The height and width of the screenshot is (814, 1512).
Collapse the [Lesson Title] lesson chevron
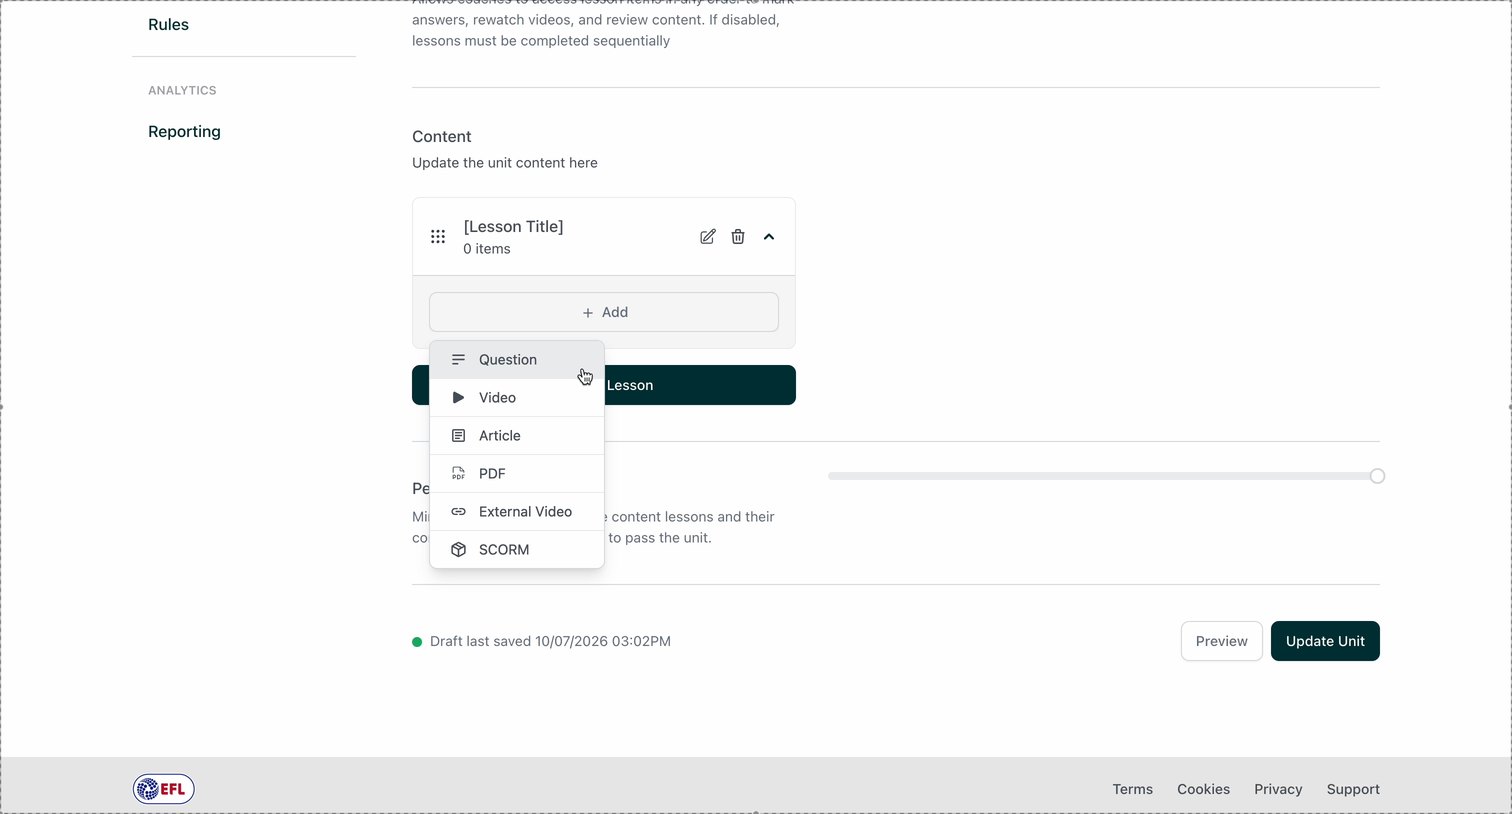[x=769, y=237]
